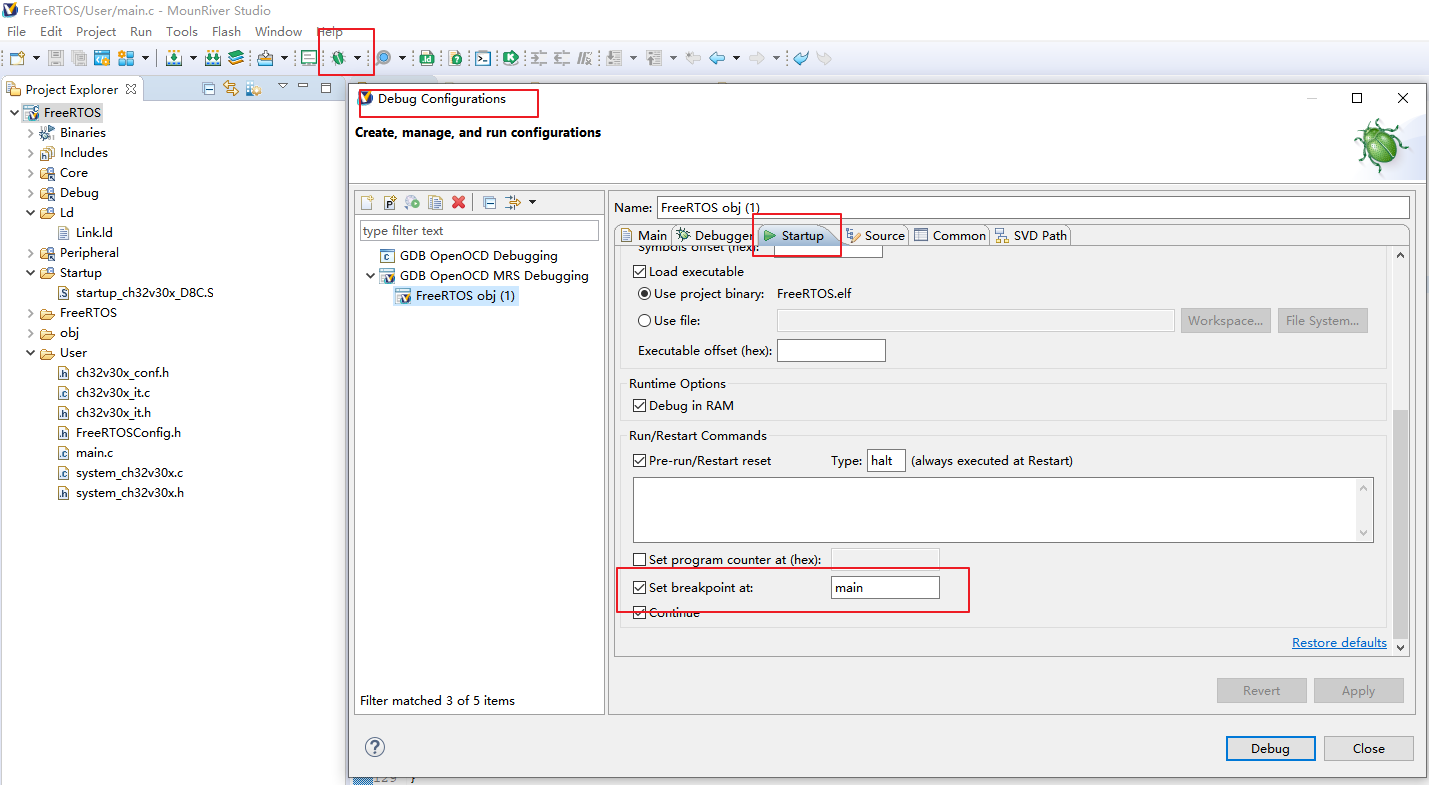
Task: Click the Executable offset hex field
Action: tap(831, 351)
